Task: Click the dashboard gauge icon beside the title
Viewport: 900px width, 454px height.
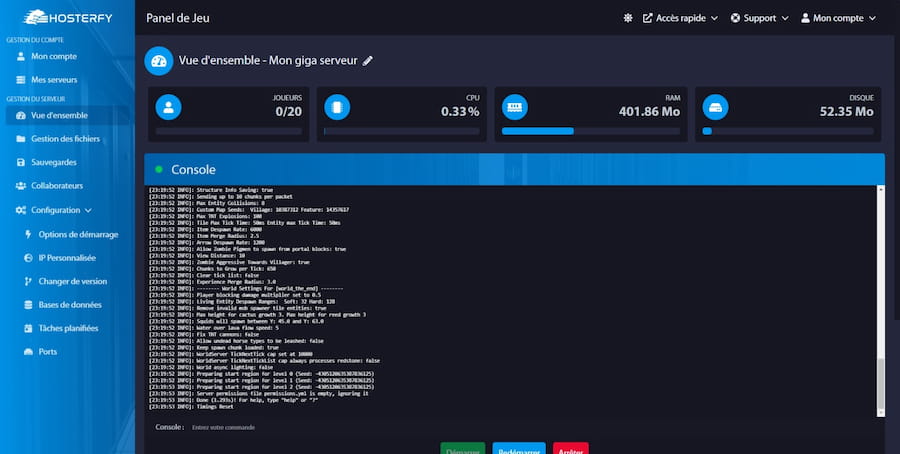Action: tap(159, 61)
